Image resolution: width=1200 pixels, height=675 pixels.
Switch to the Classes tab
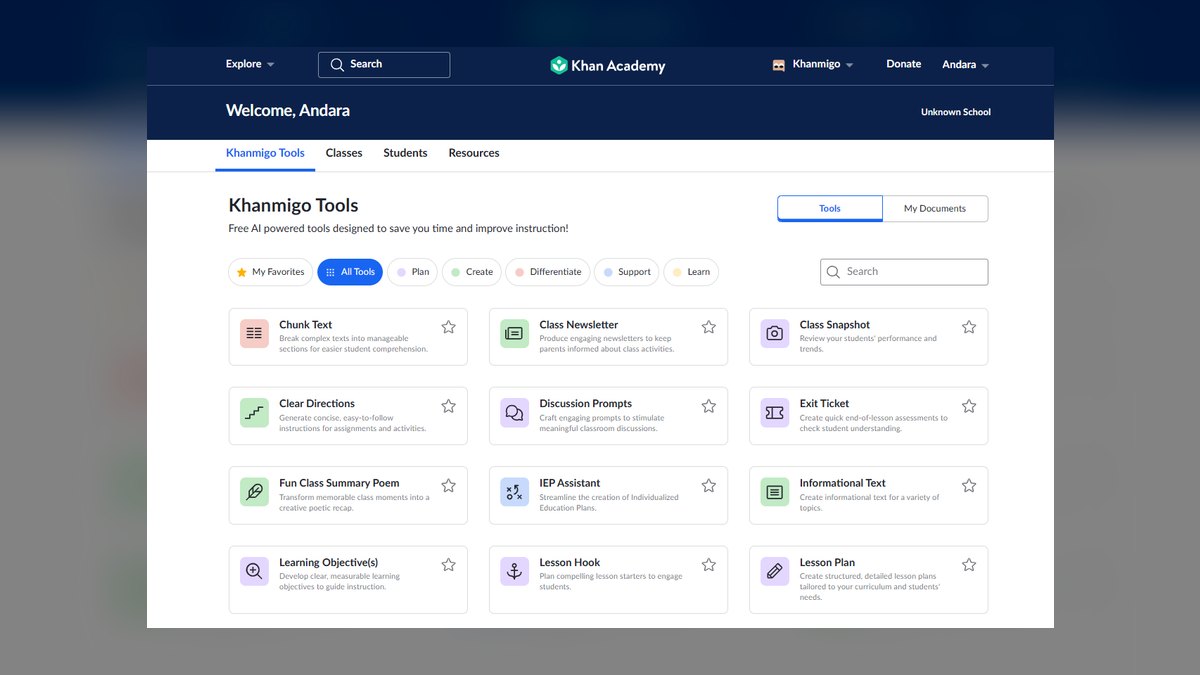344,153
